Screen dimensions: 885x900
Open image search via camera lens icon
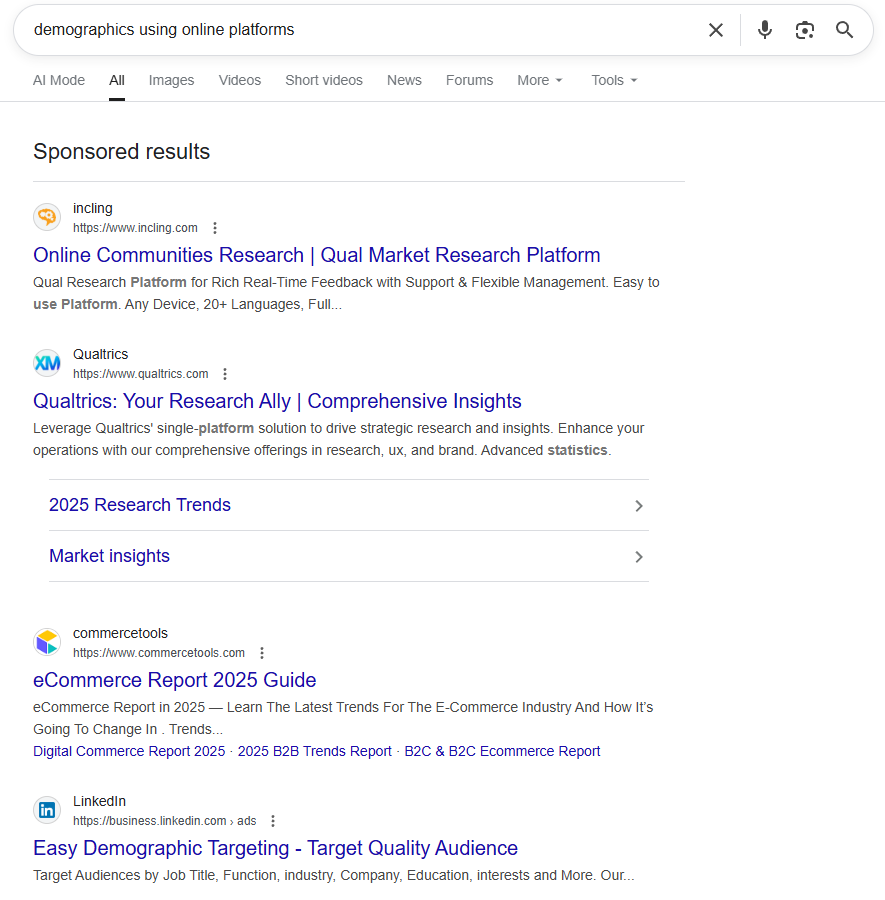(805, 30)
